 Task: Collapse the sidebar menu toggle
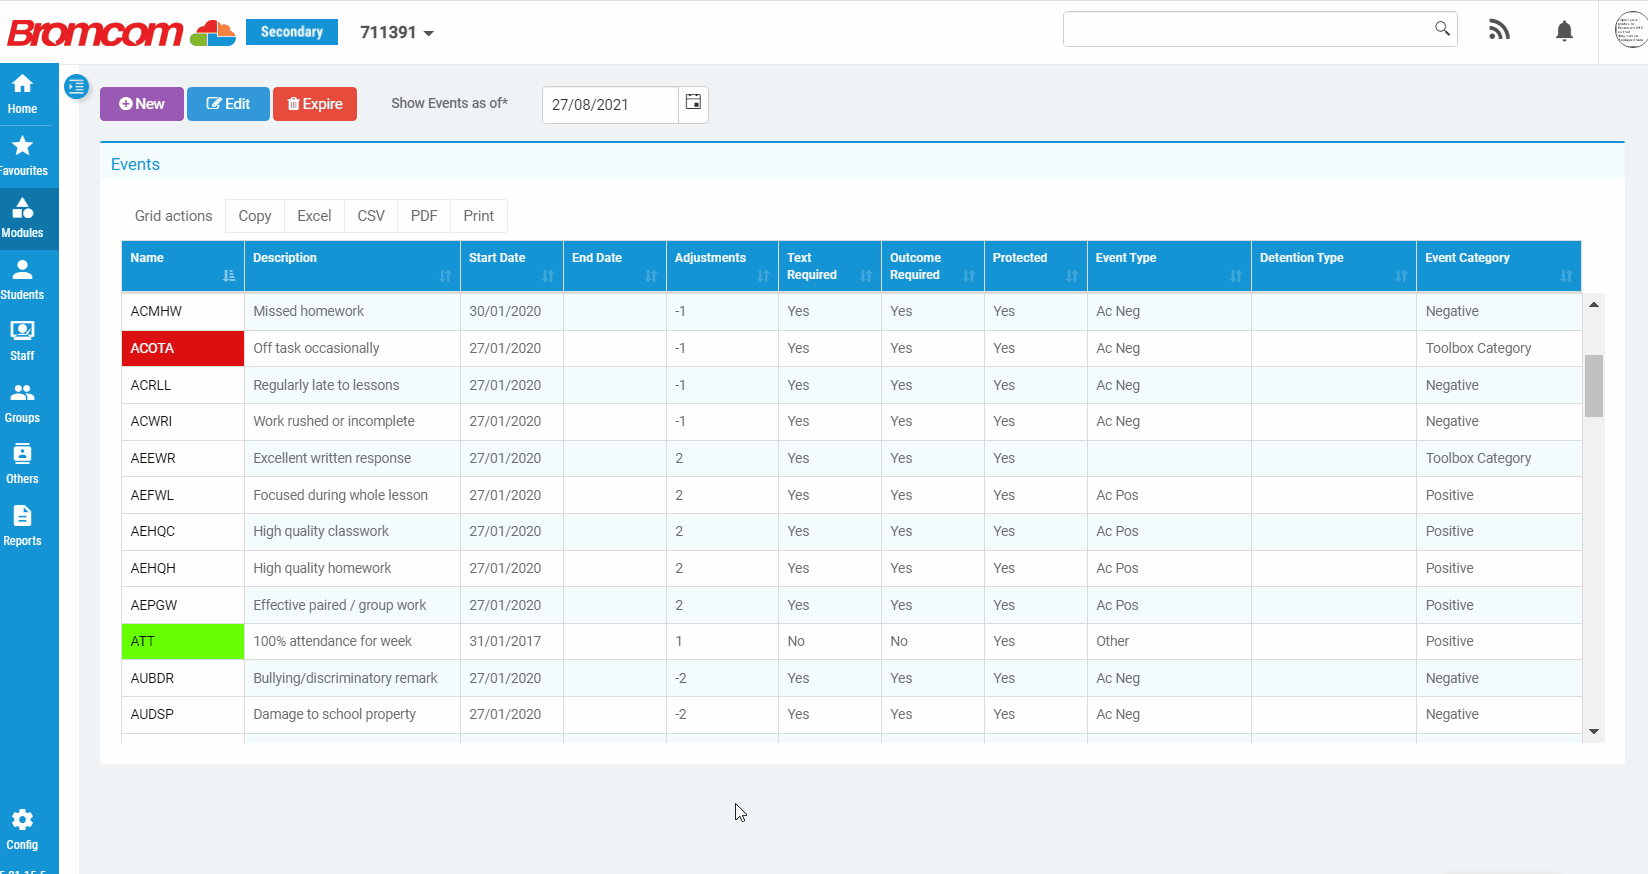(x=77, y=87)
